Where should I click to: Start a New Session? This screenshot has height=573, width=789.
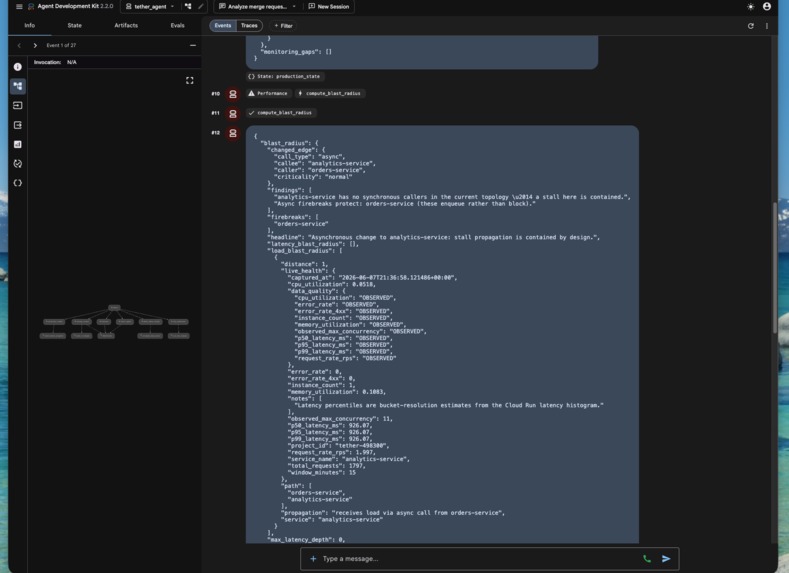(x=329, y=7)
